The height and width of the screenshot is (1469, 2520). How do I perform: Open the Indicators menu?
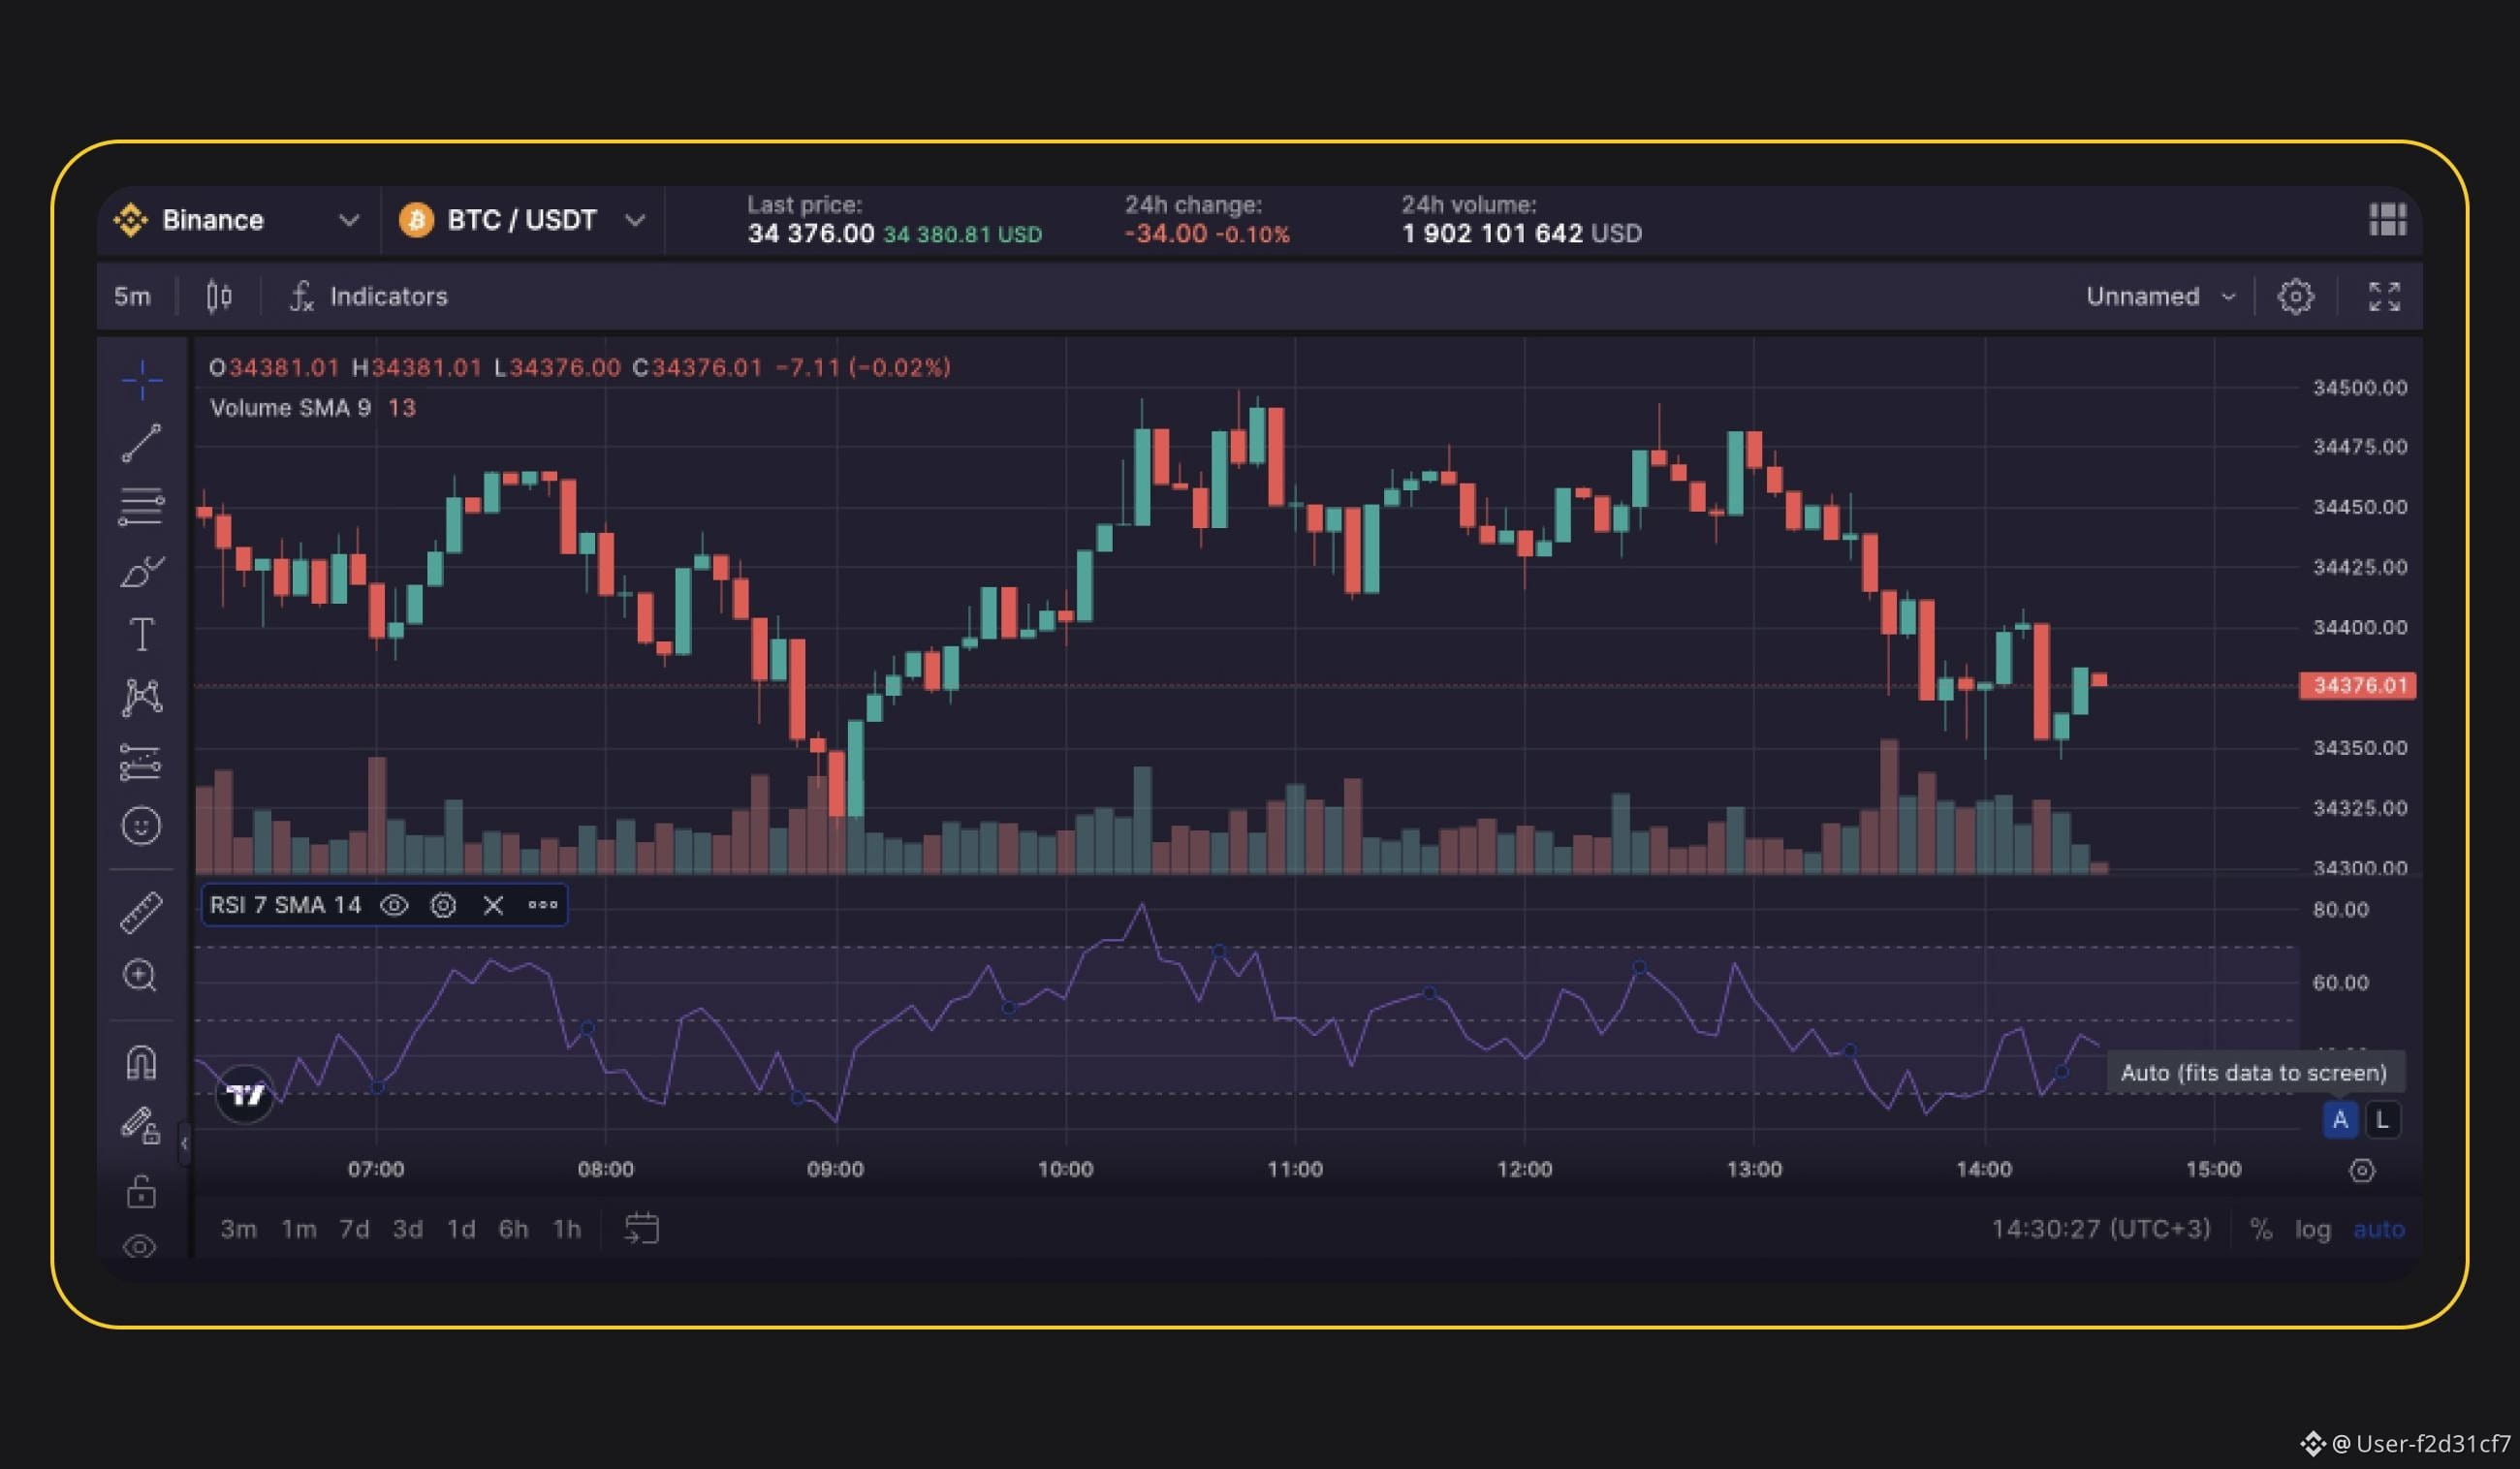pyautogui.click(x=369, y=296)
